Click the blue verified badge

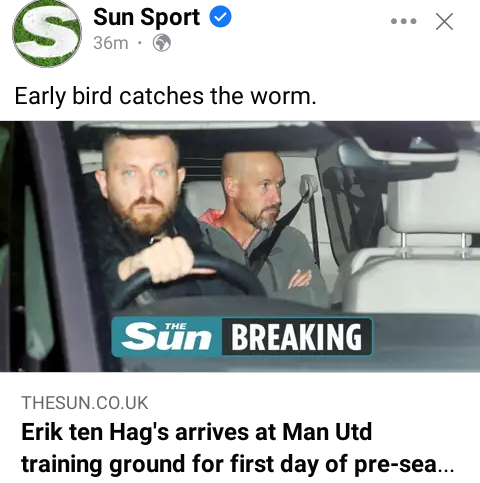[x=220, y=17]
